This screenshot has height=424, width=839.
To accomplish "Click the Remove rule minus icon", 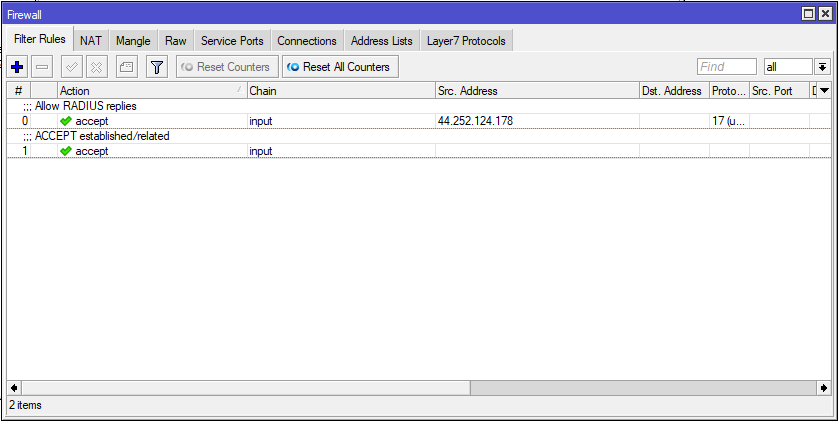I will (x=42, y=67).
